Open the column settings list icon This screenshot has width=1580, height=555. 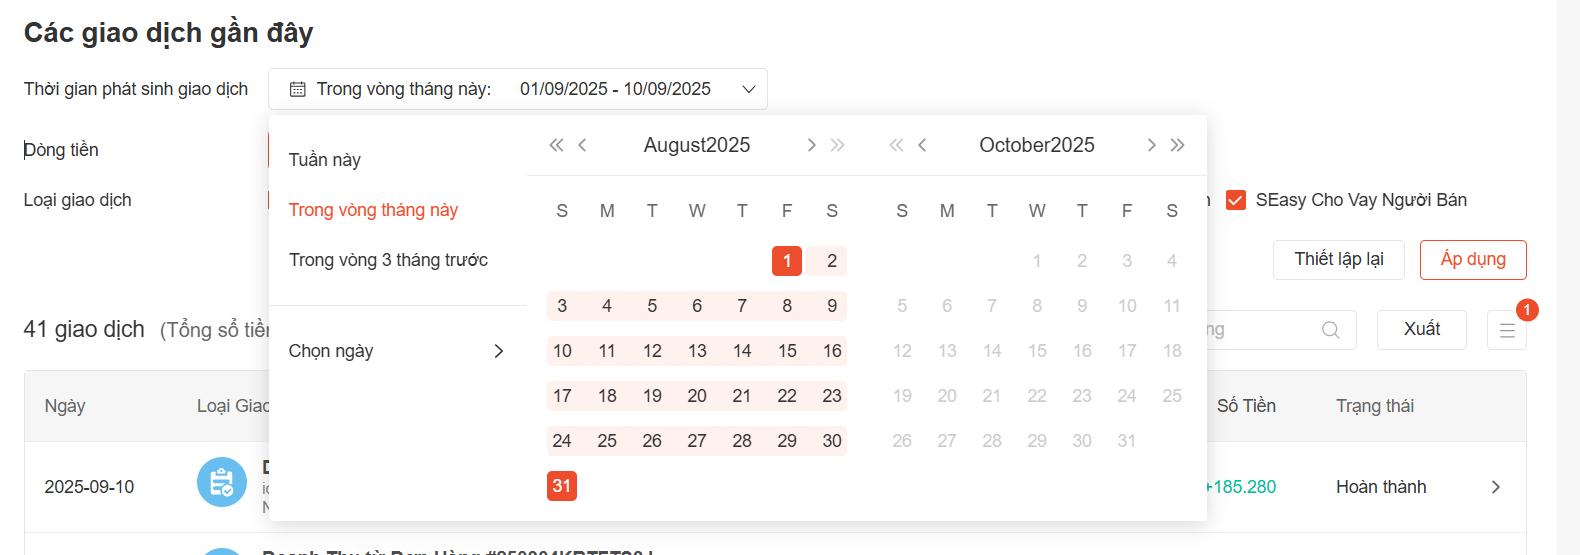(1506, 330)
